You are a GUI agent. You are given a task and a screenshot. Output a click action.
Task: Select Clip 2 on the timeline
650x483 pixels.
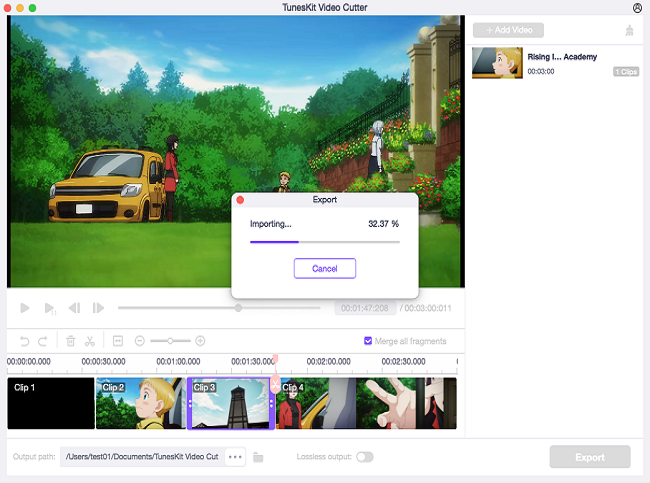(141, 403)
